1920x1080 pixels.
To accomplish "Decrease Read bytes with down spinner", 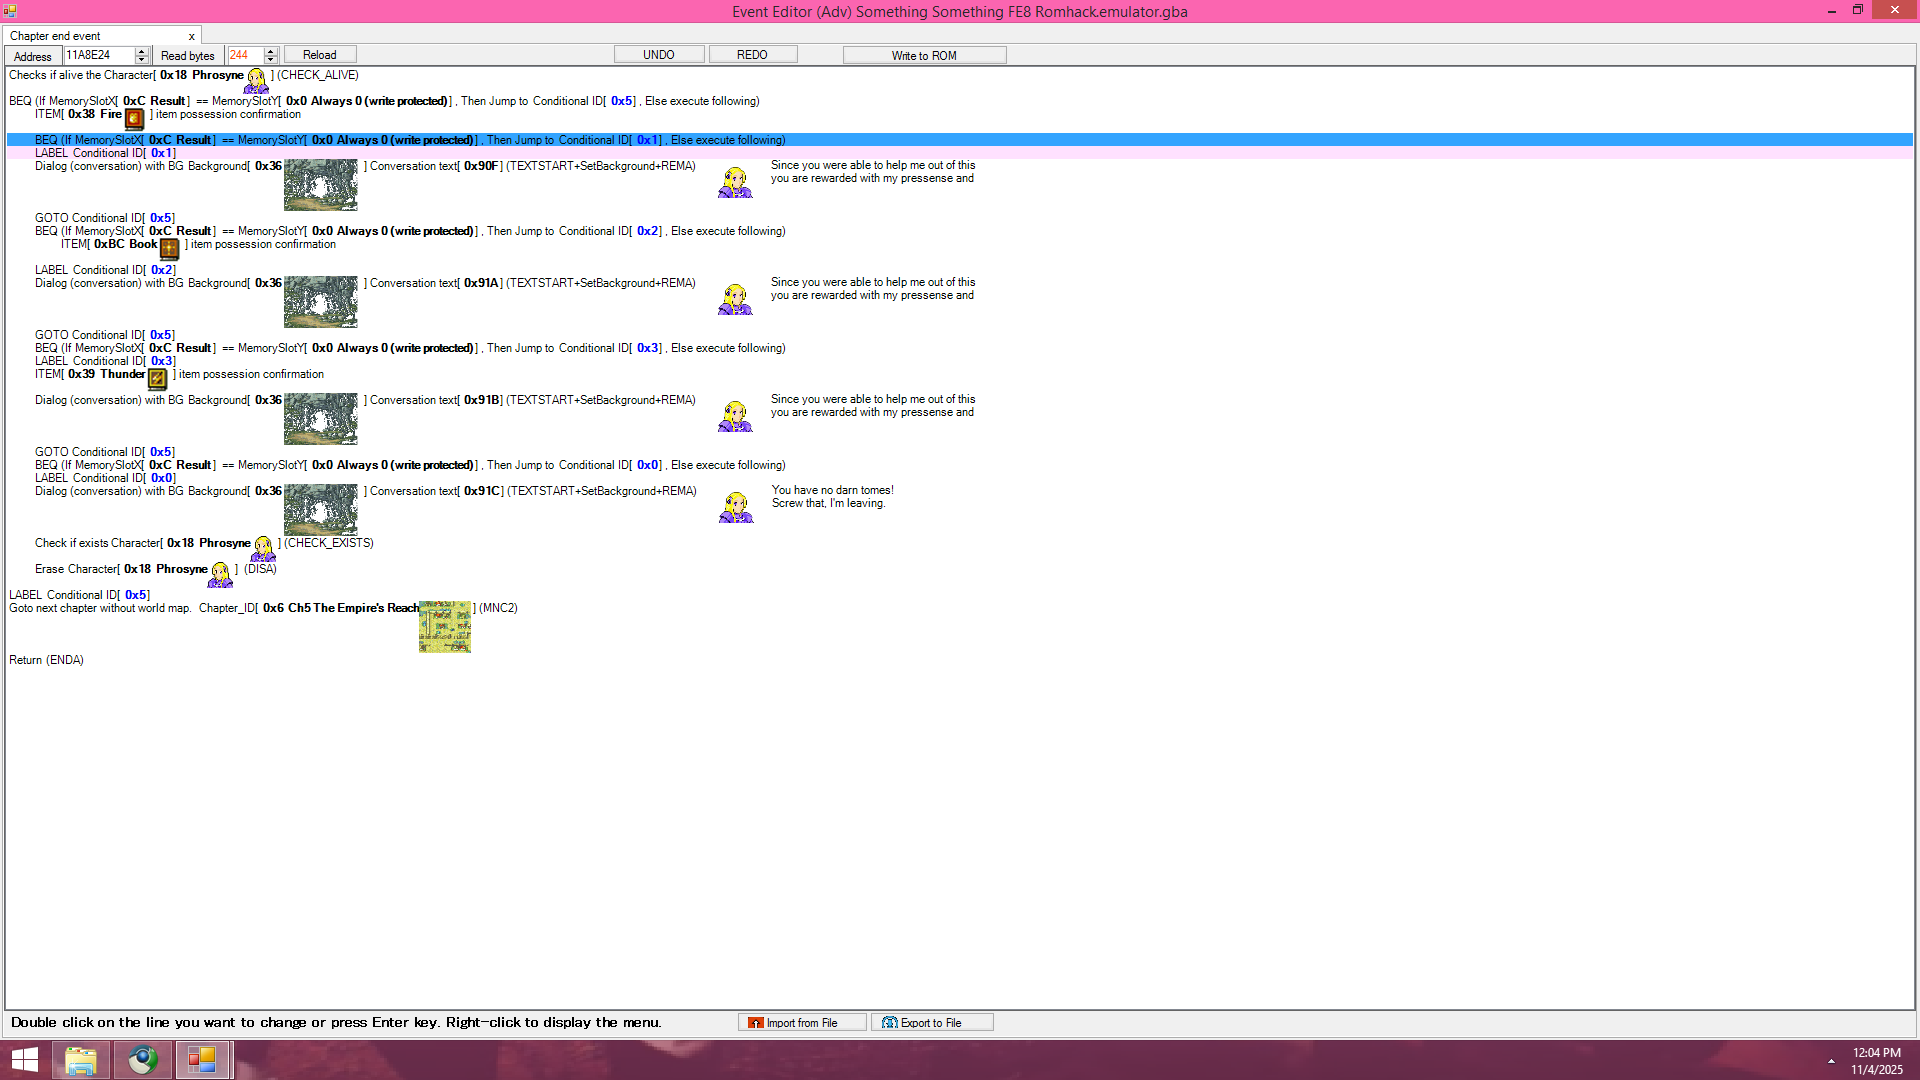I will tap(271, 59).
